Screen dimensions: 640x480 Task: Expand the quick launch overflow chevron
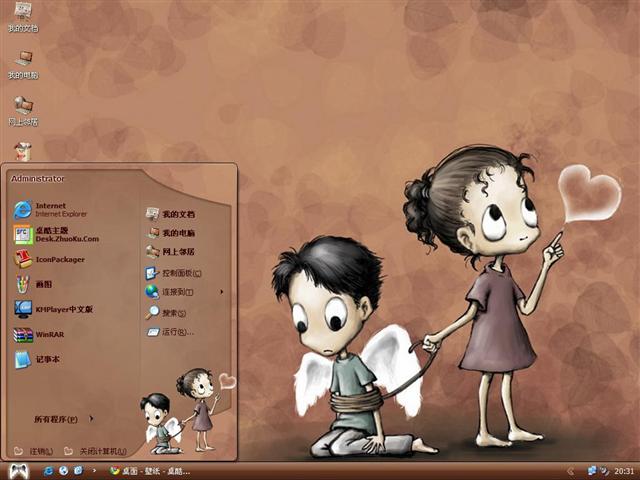tap(94, 471)
